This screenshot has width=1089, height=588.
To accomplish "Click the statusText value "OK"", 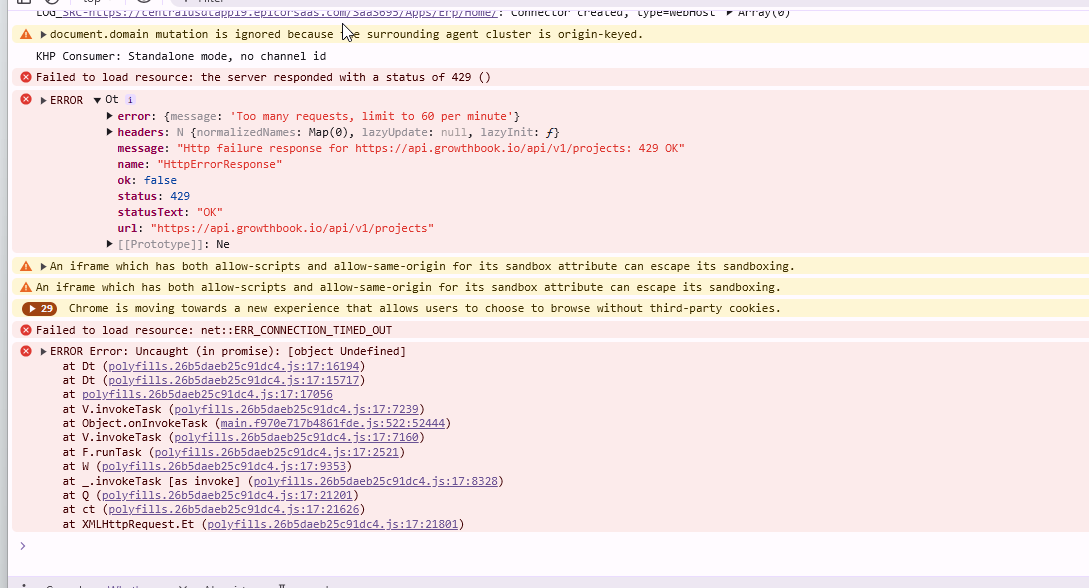I will click(210, 212).
